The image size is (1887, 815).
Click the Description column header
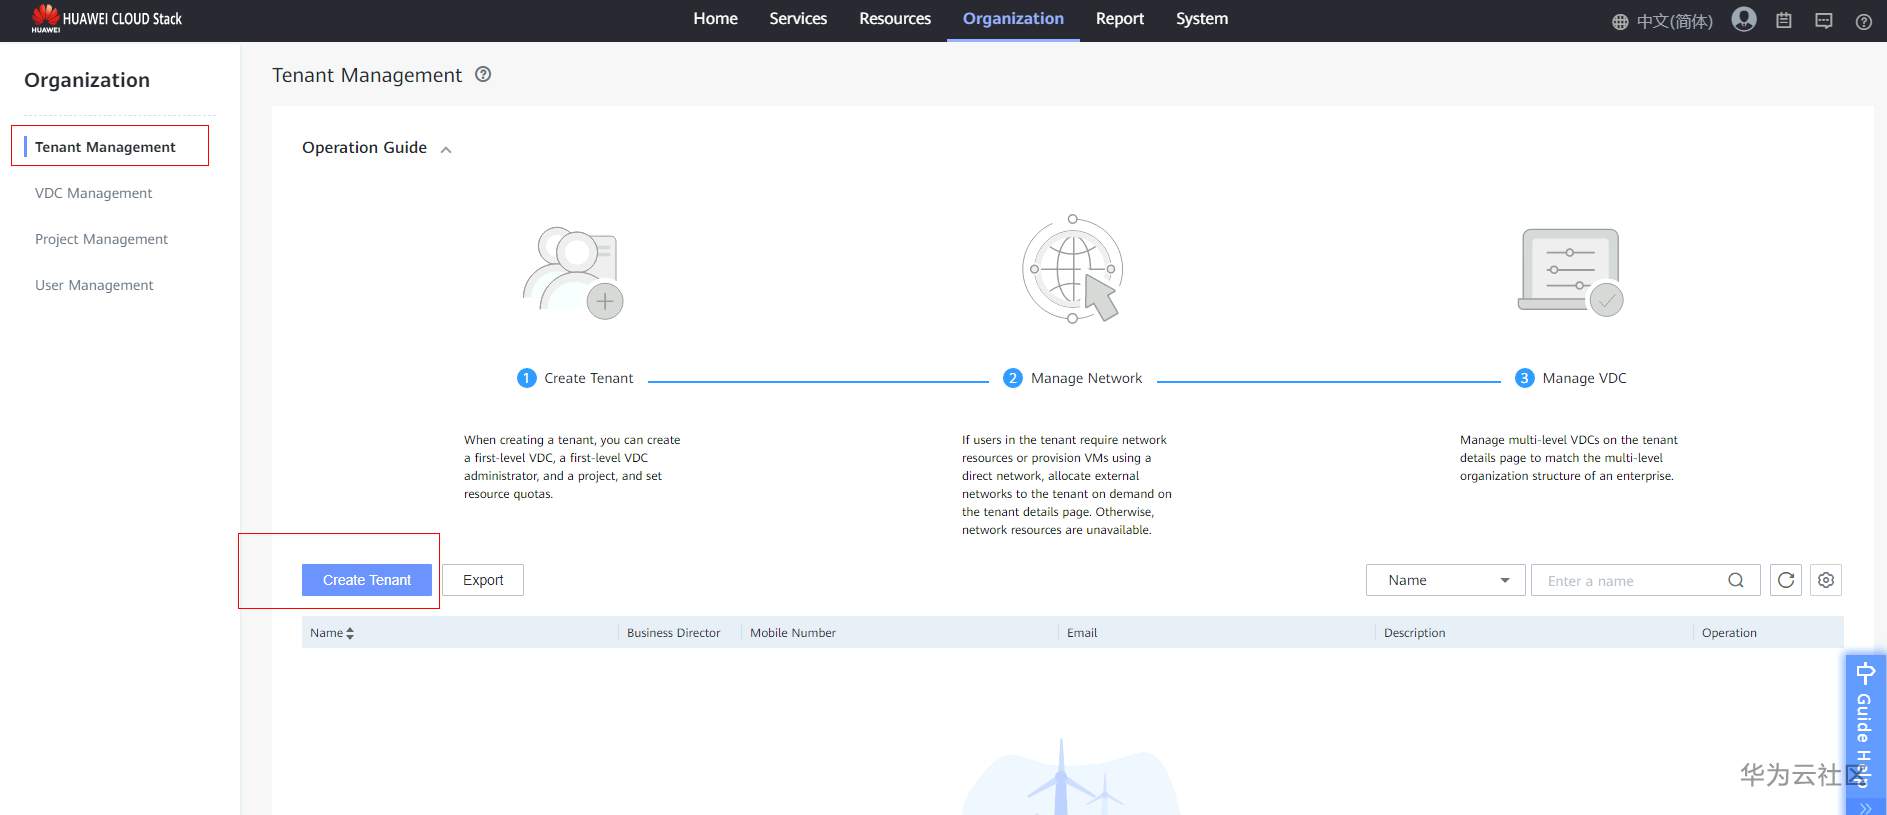[1414, 633]
